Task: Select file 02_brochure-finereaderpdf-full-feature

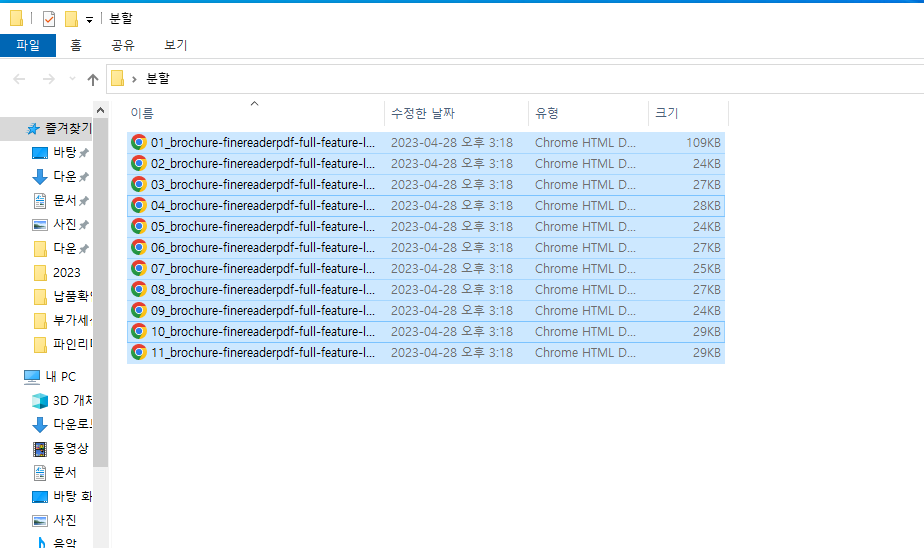Action: pos(426,164)
